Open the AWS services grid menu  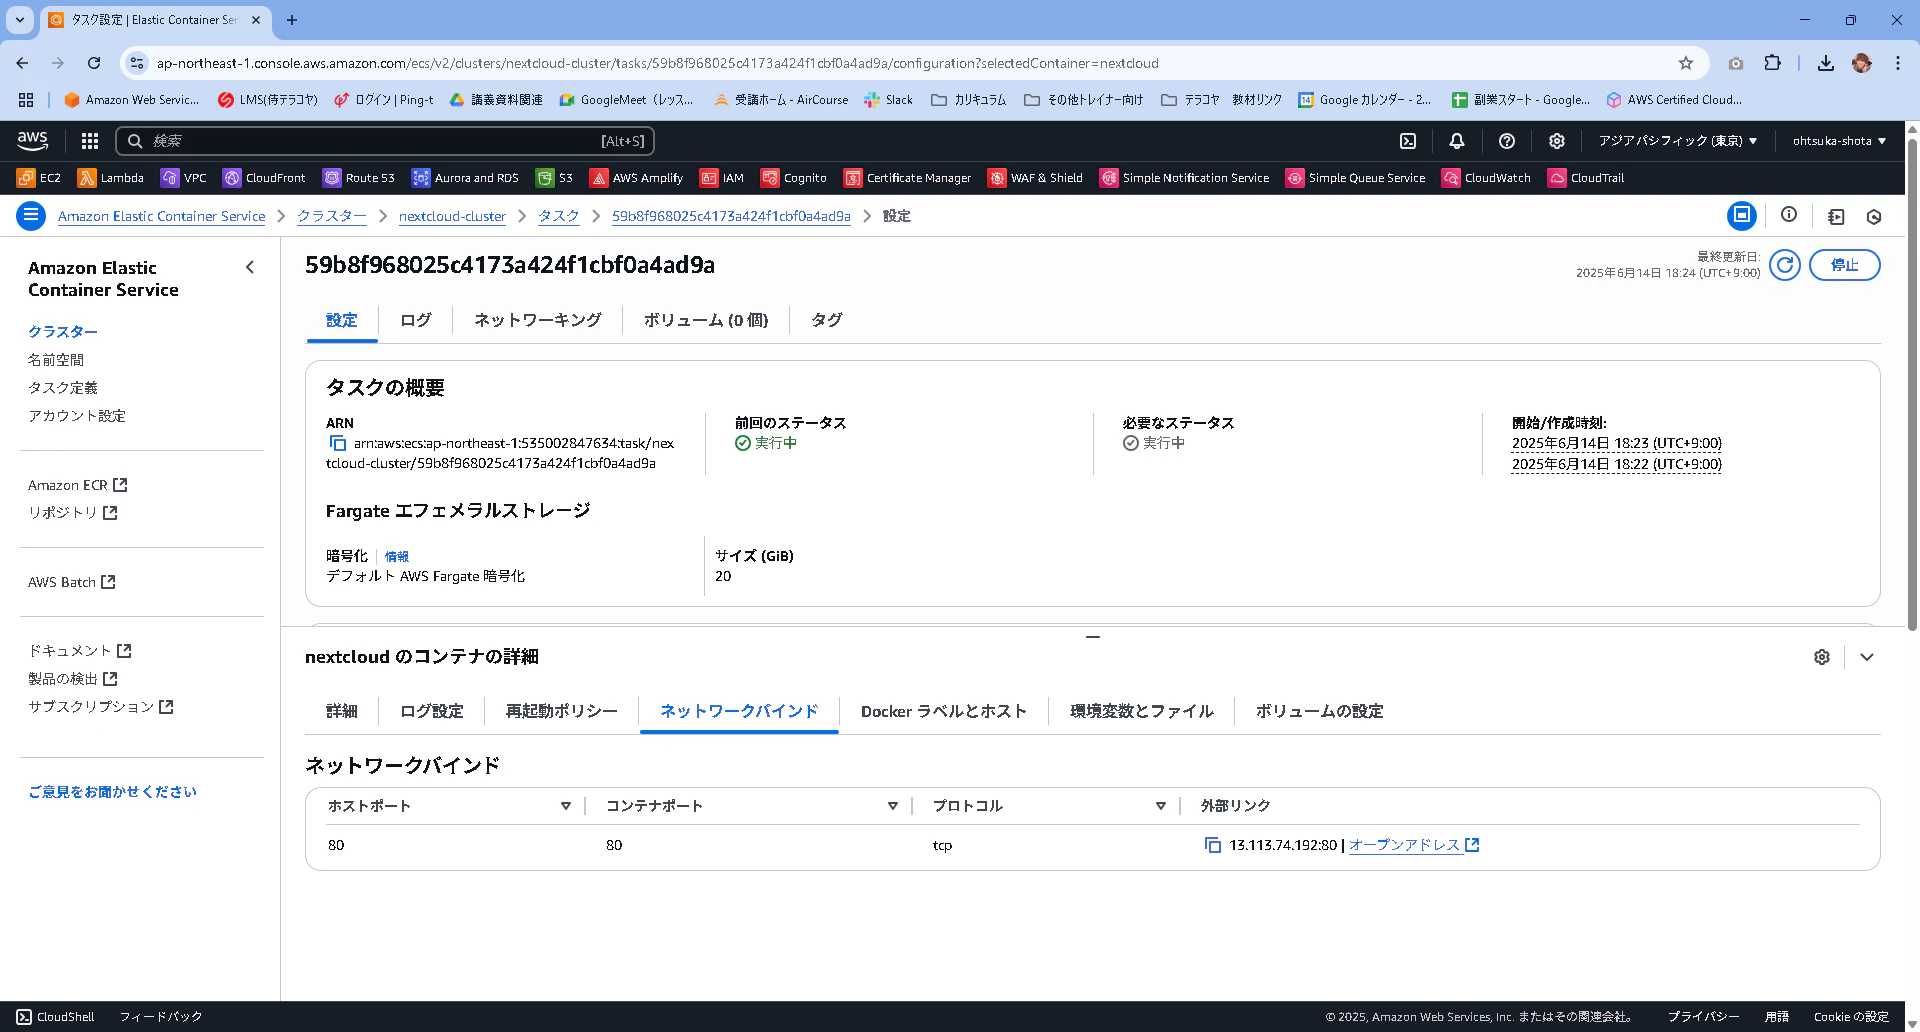(x=90, y=141)
